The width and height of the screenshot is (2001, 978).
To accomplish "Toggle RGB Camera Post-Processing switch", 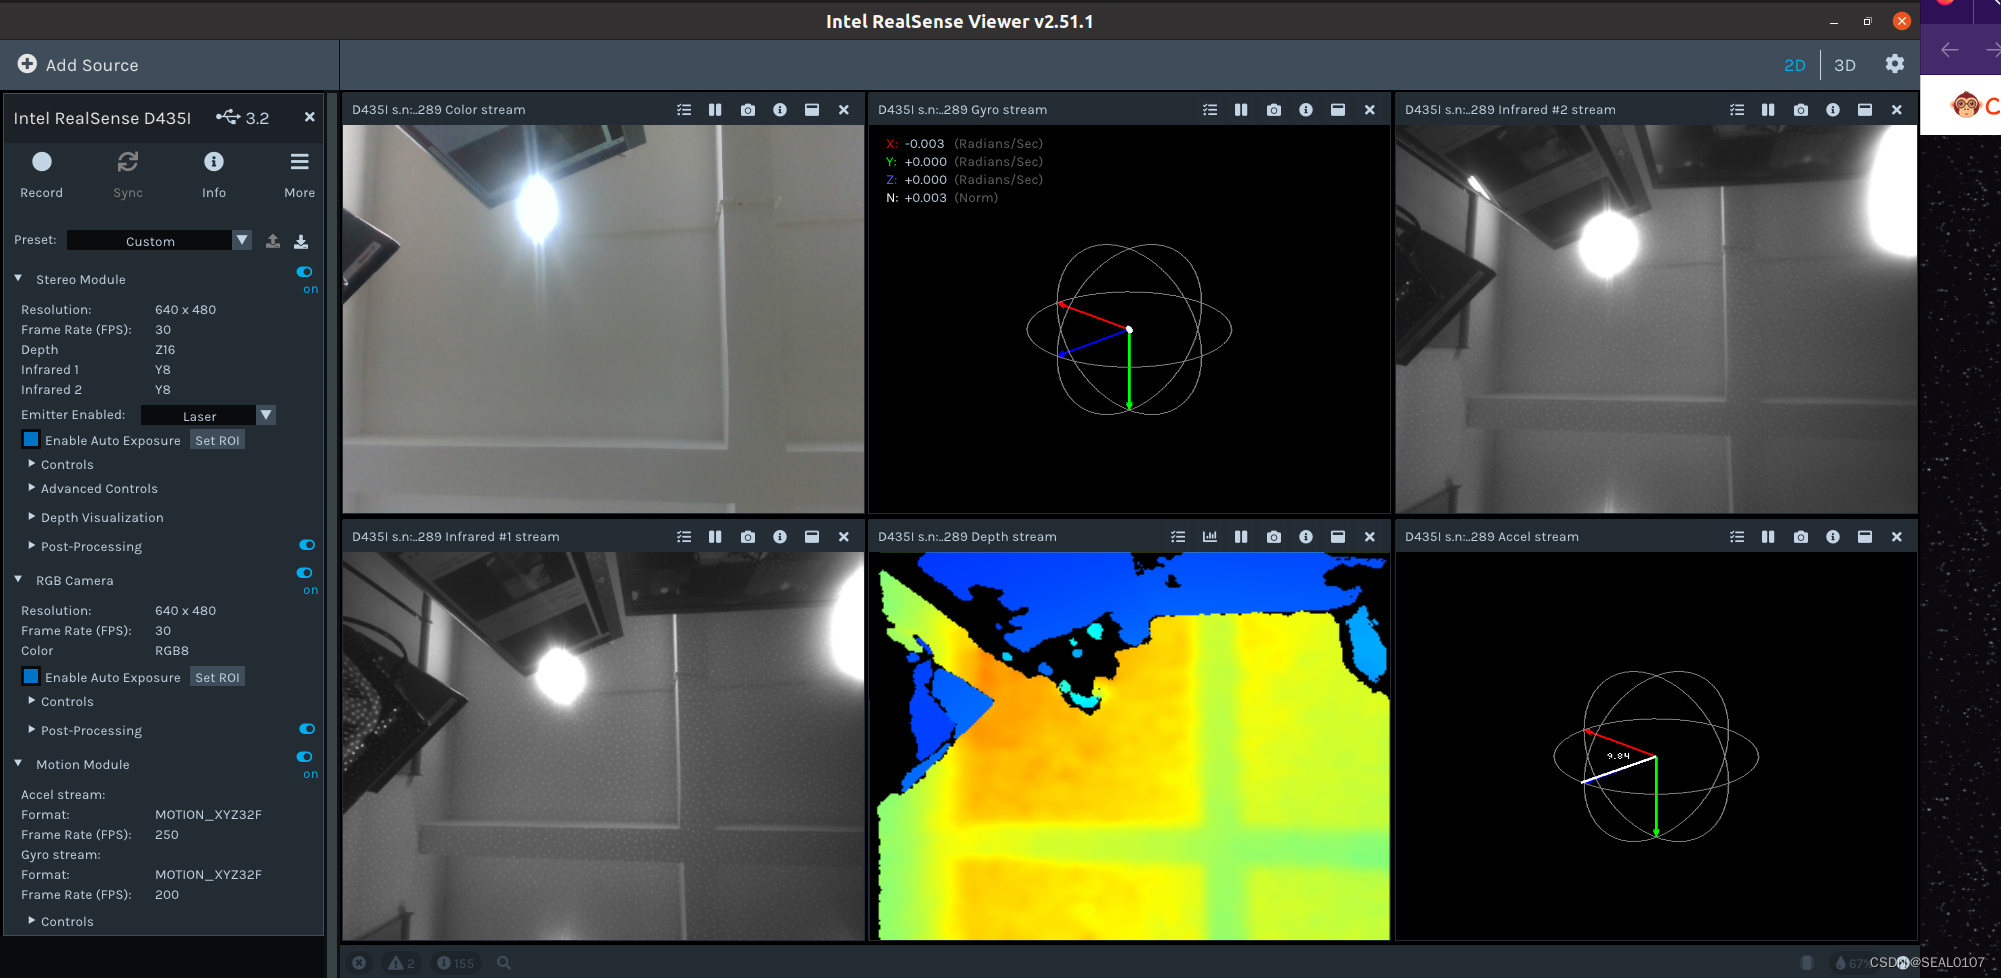I will click(x=307, y=729).
